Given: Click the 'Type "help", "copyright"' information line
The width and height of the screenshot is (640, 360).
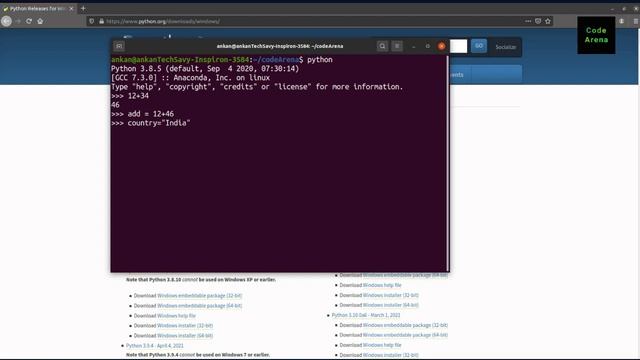Looking at the screenshot, I should coord(257,87).
